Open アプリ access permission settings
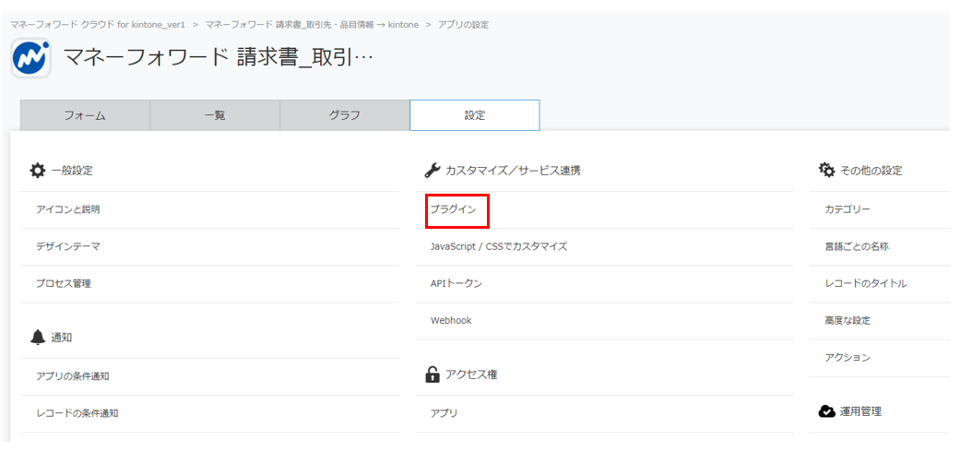 click(x=444, y=413)
